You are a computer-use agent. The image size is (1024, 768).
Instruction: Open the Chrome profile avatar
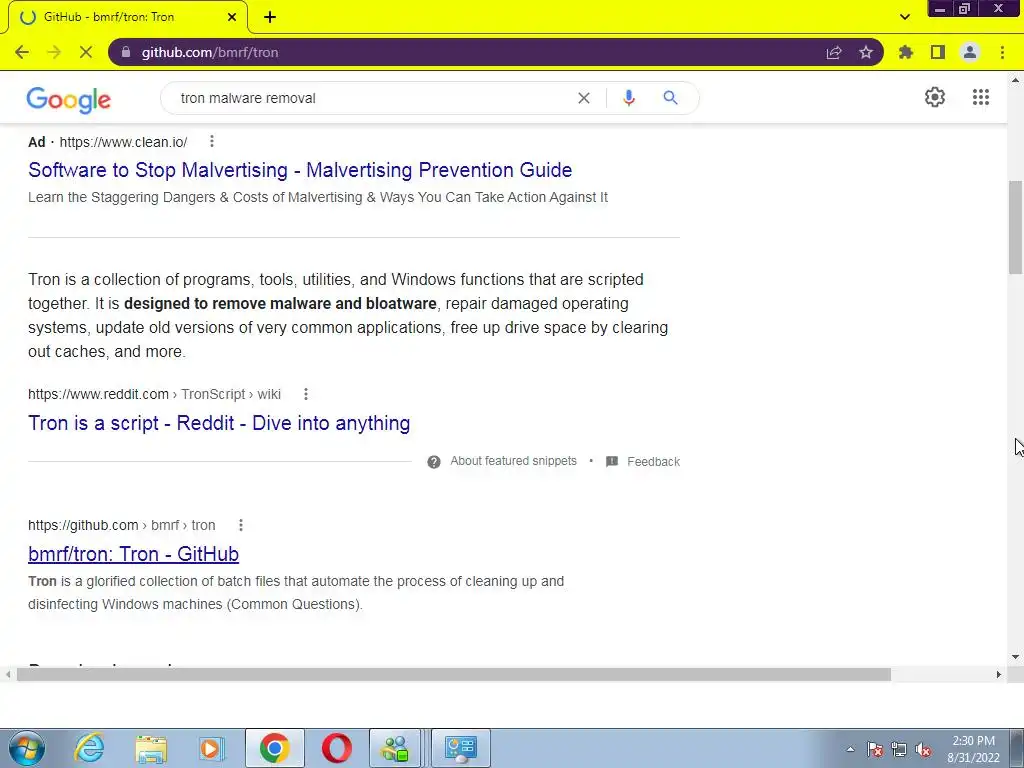(x=970, y=52)
